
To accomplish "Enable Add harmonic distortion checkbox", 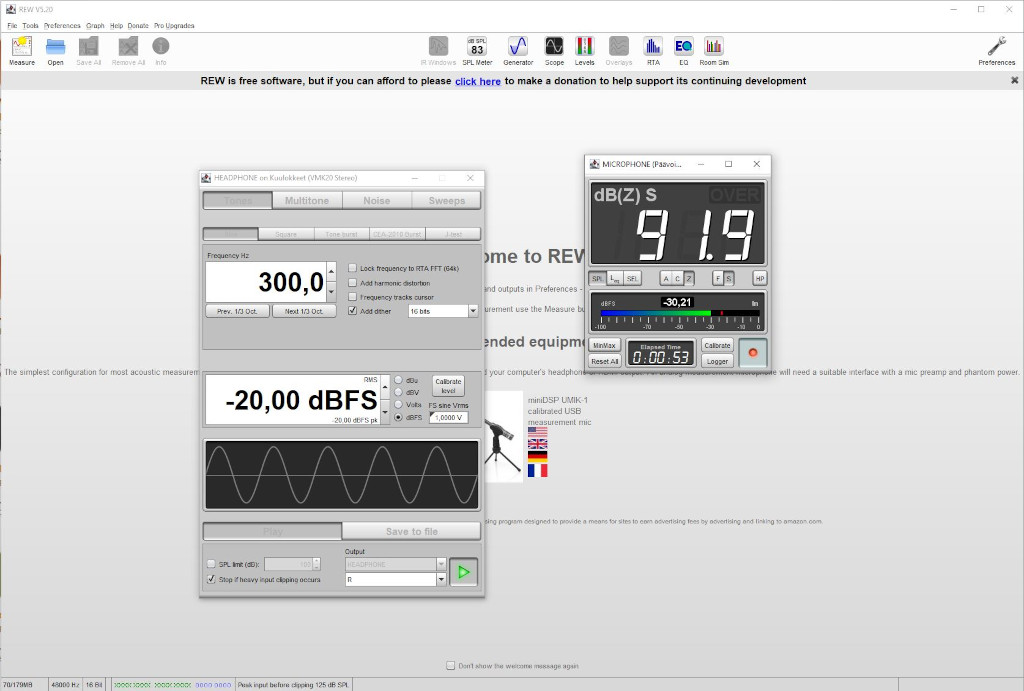I will [x=353, y=283].
